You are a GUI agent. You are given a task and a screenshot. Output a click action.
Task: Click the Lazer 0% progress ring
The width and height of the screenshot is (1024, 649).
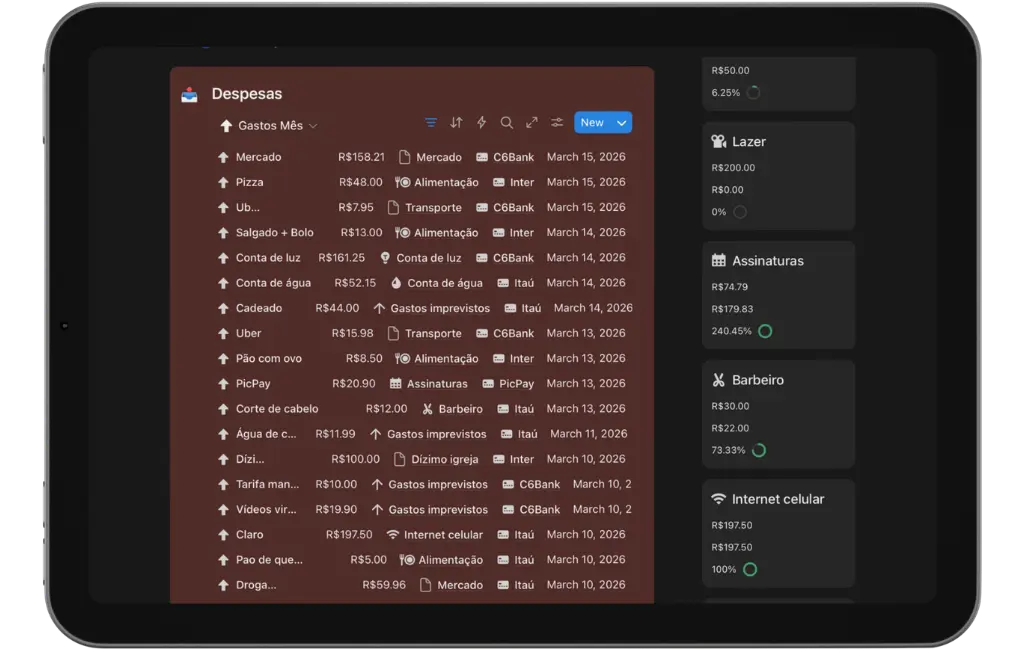[x=740, y=212]
